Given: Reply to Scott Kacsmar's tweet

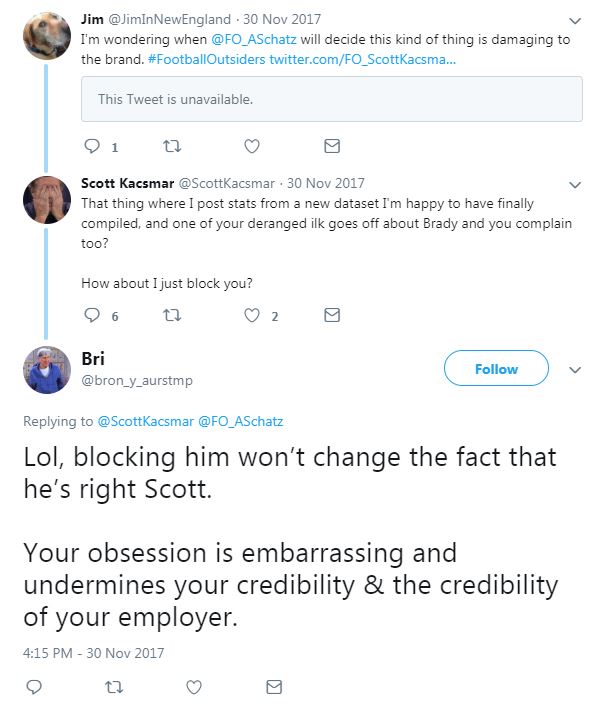Looking at the screenshot, I should point(93,316).
